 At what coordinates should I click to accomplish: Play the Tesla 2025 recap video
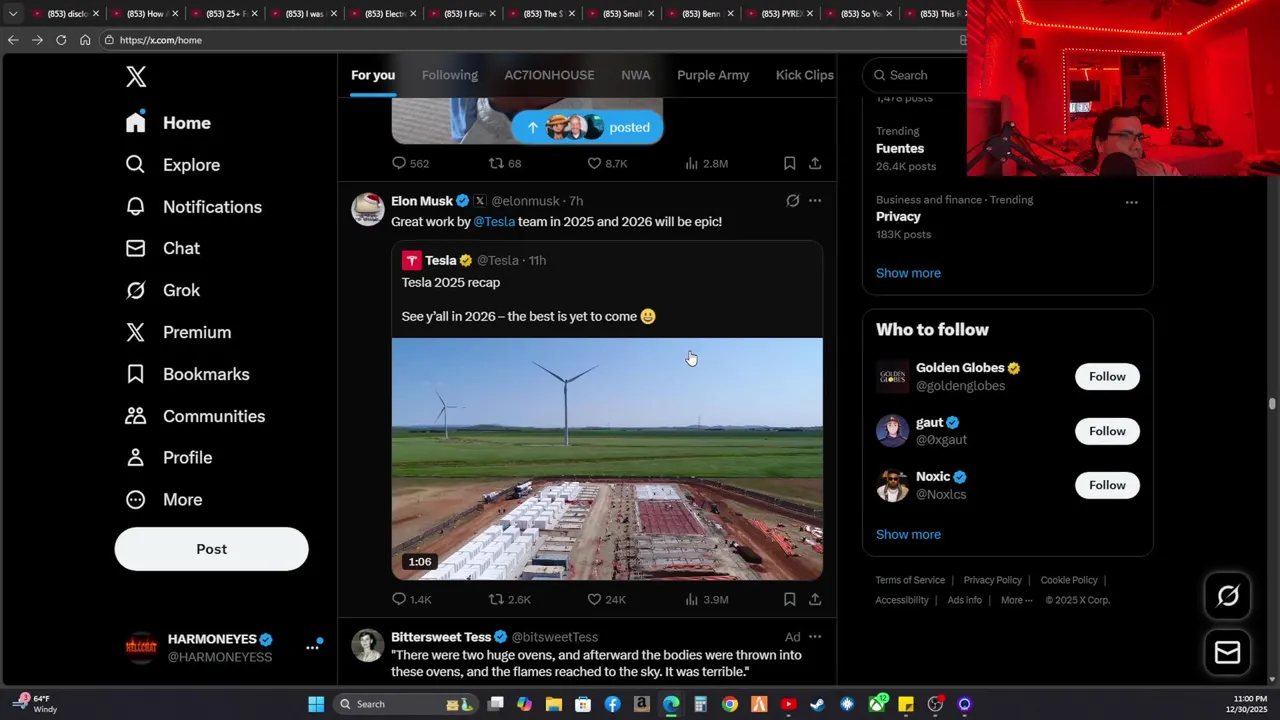[x=607, y=459]
